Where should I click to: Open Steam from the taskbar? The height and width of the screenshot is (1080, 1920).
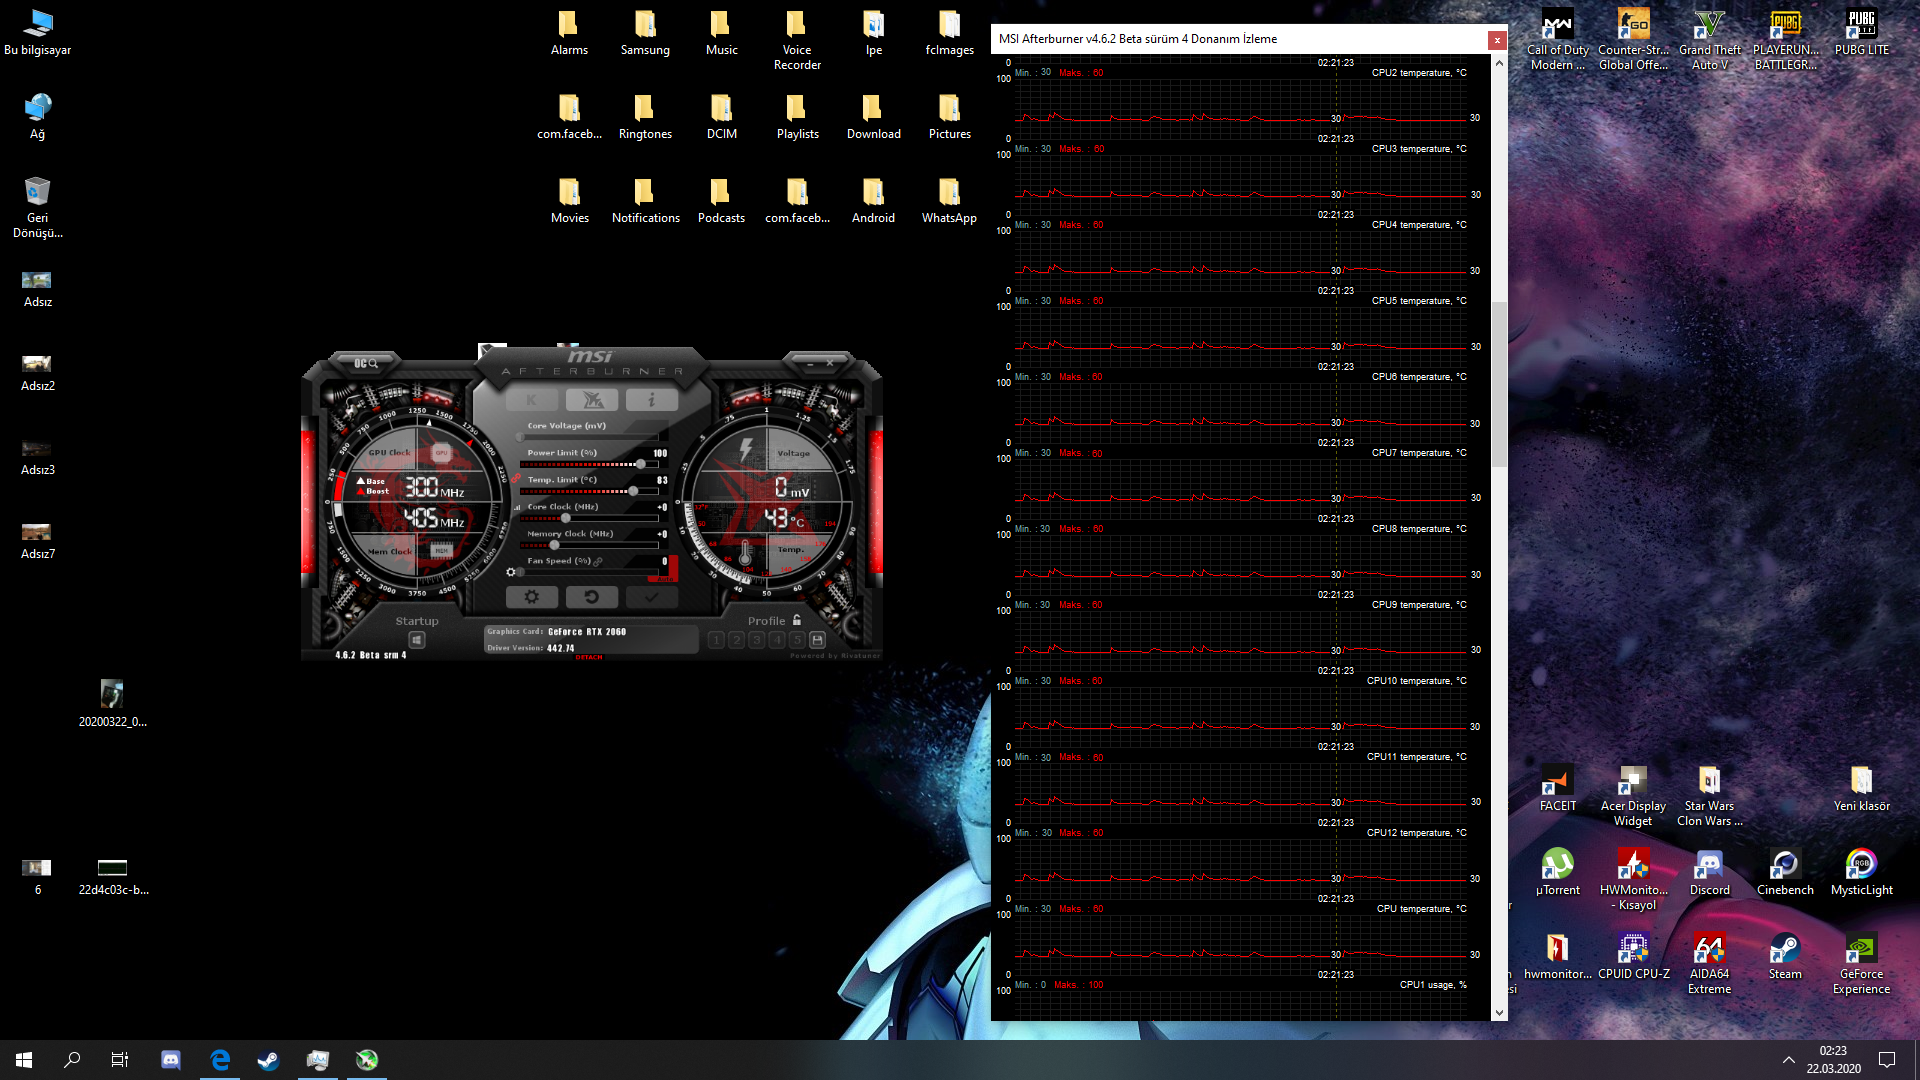click(x=268, y=1060)
